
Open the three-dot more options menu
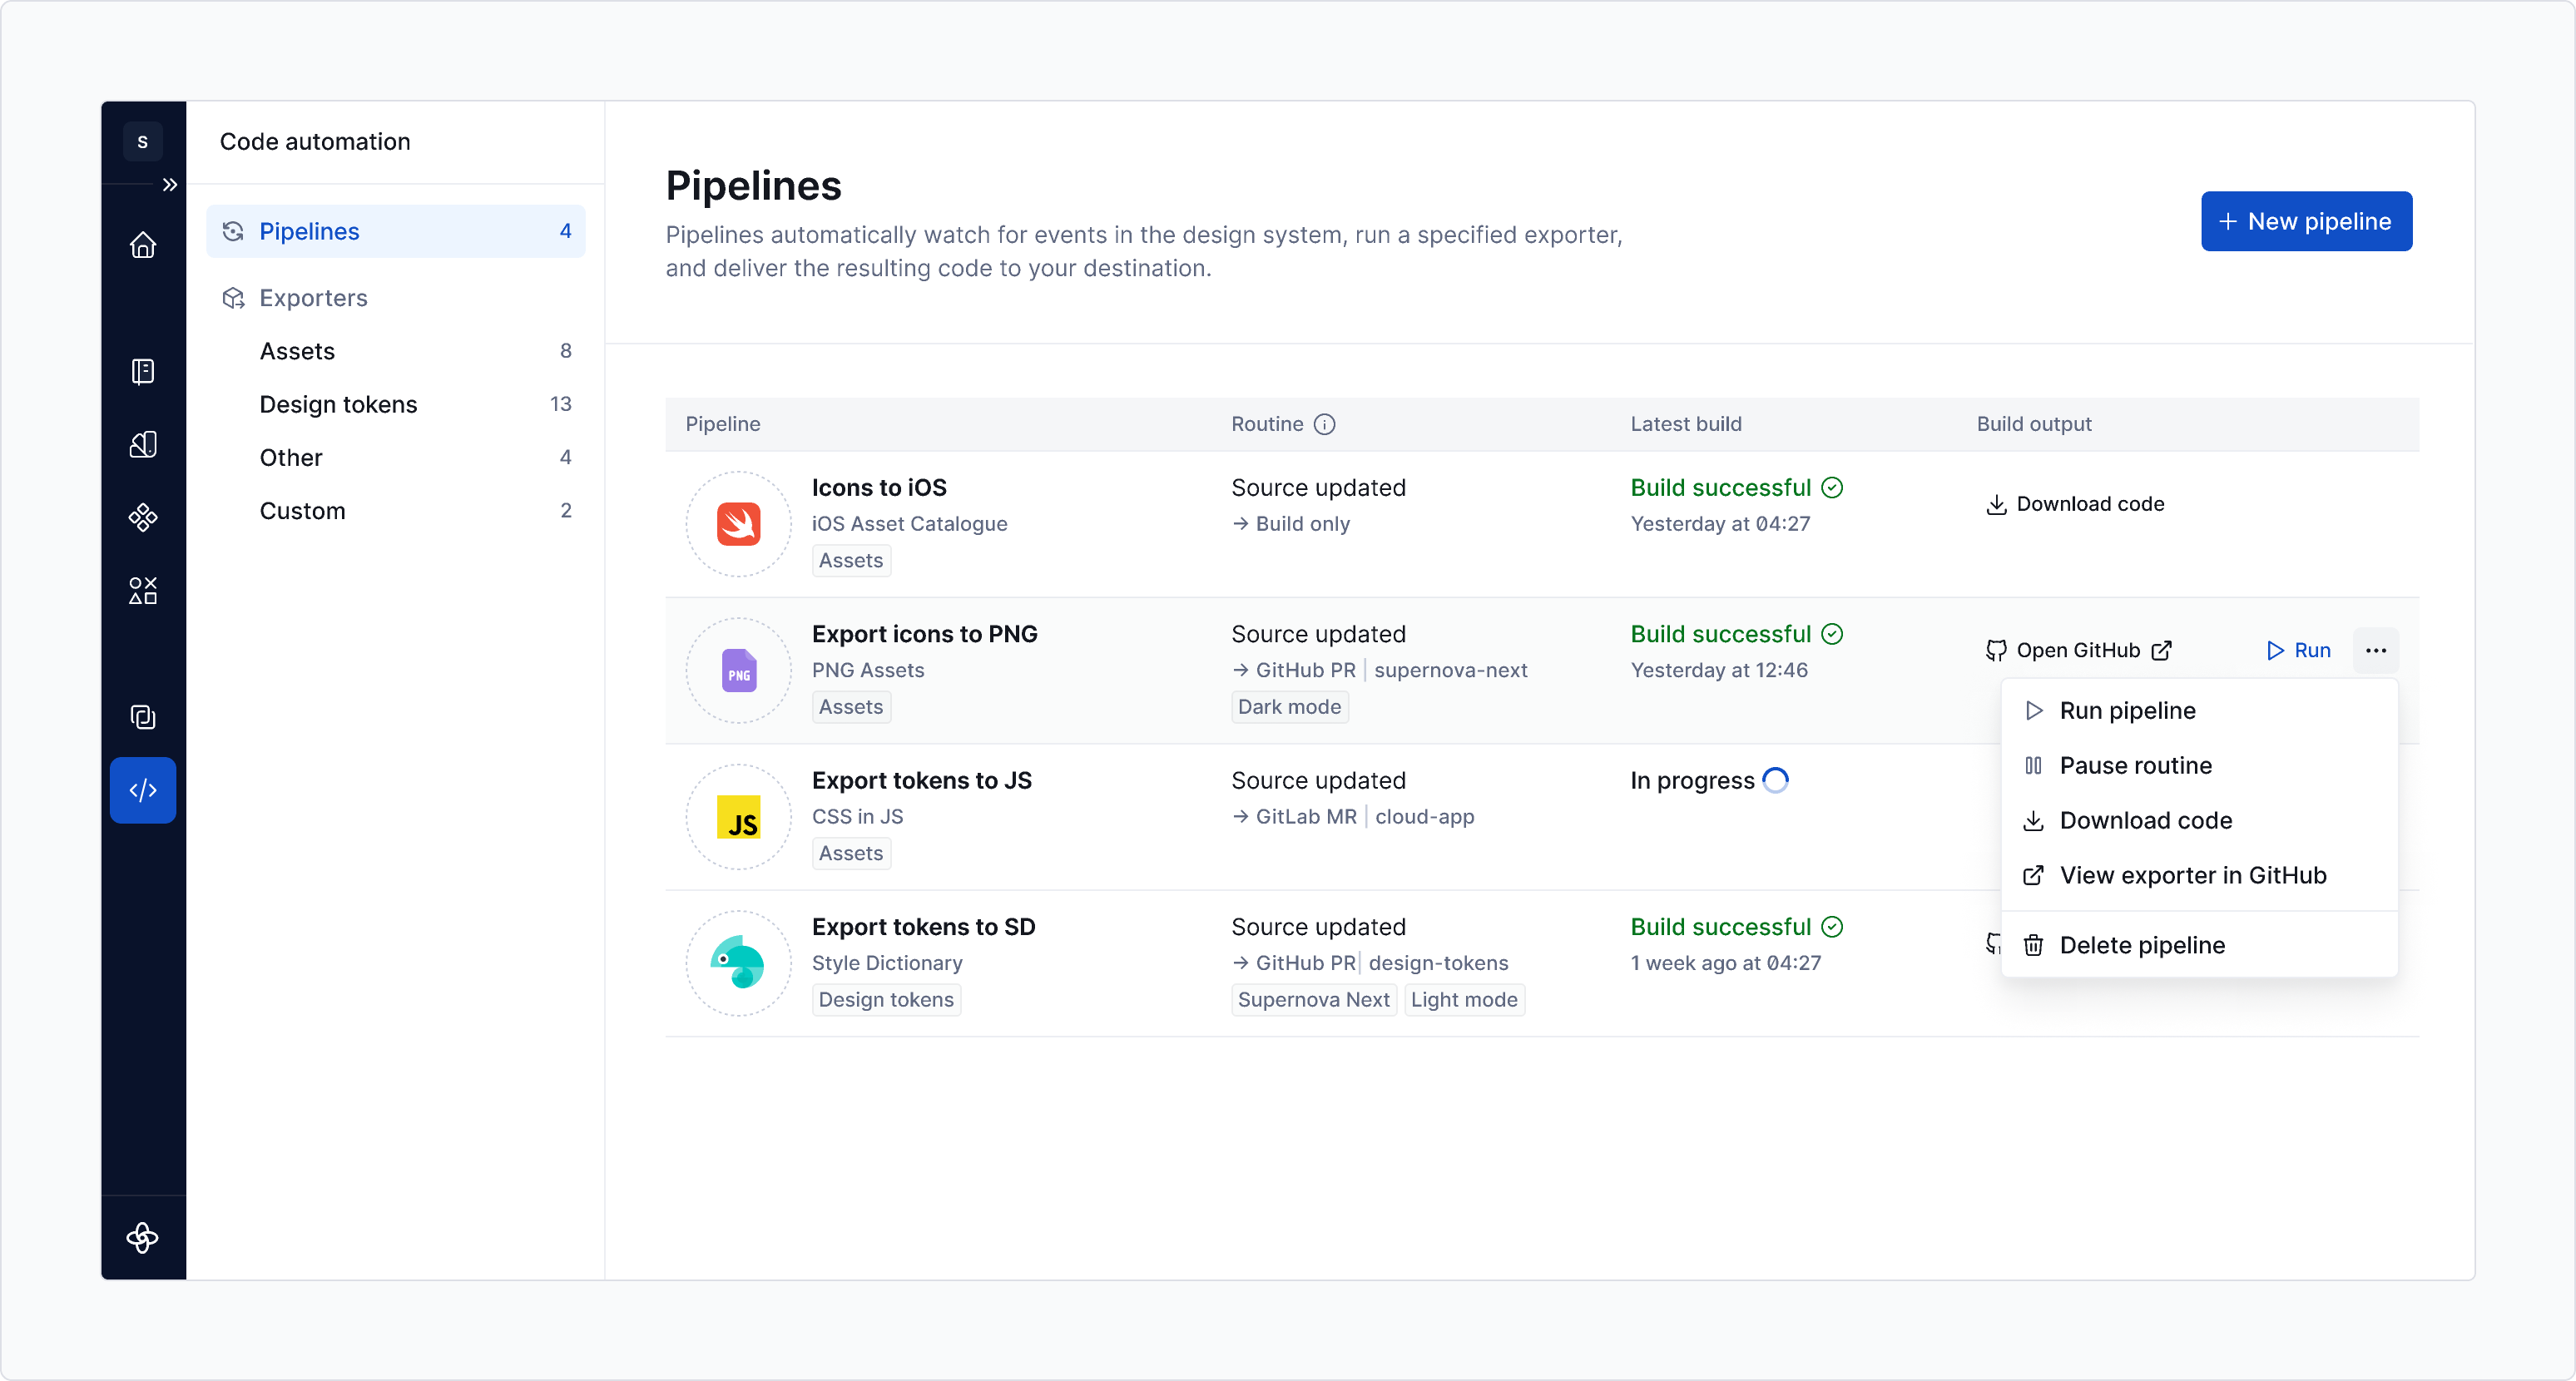tap(2376, 651)
